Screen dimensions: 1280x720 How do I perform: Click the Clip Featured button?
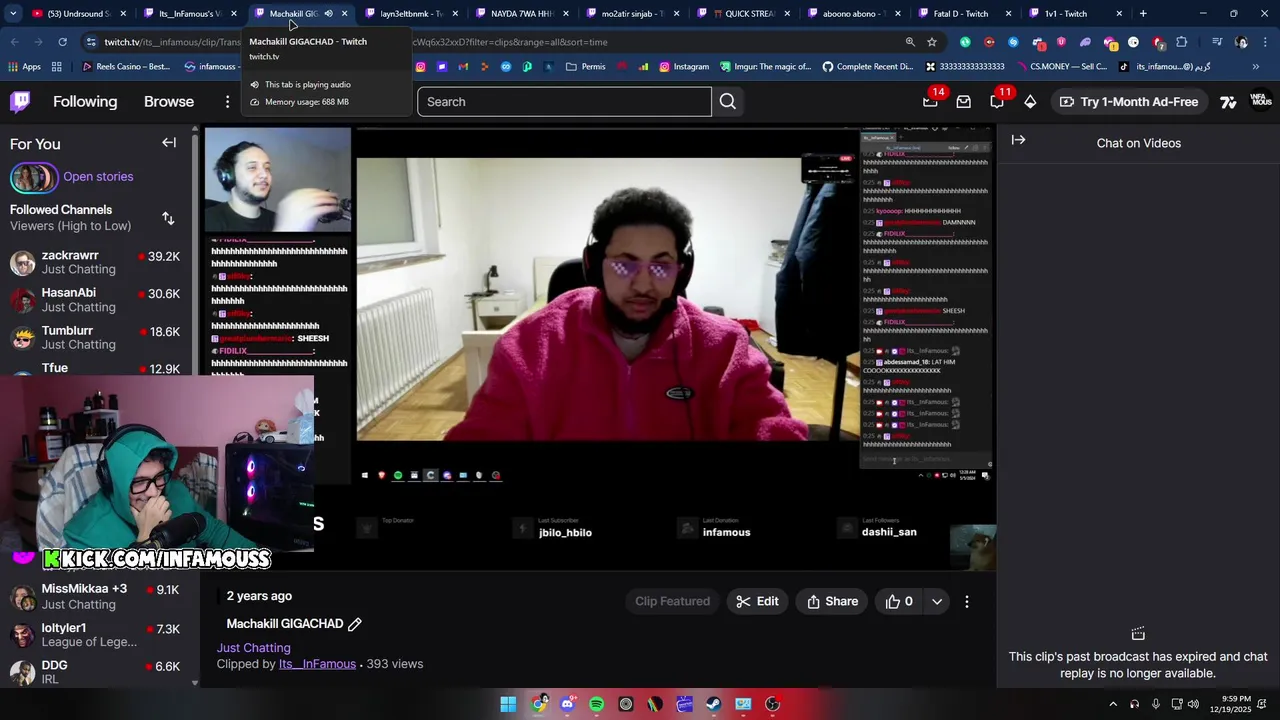(672, 601)
